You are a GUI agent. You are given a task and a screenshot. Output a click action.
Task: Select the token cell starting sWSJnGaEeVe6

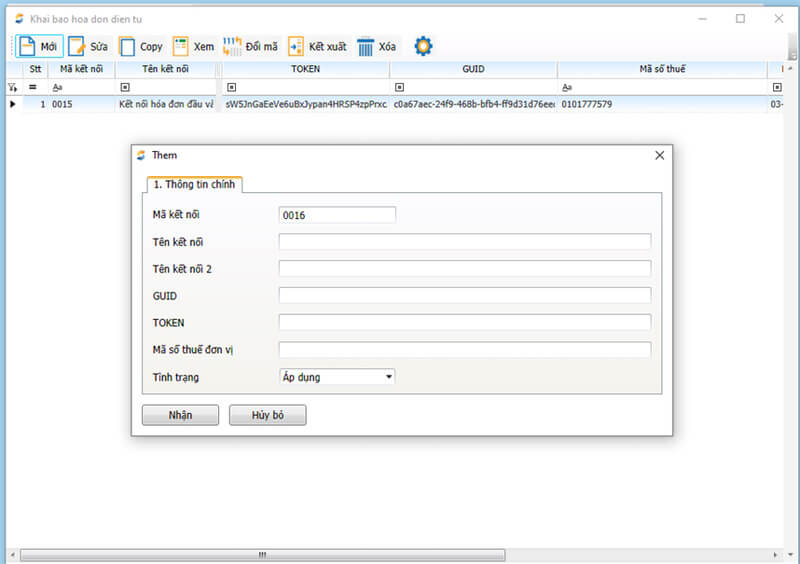tap(306, 104)
